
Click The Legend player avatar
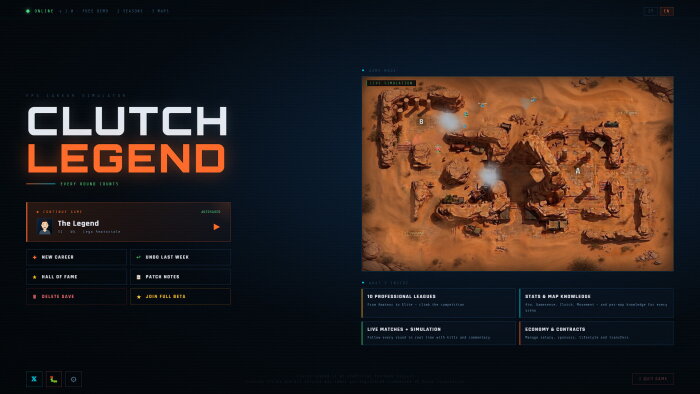pyautogui.click(x=45, y=227)
